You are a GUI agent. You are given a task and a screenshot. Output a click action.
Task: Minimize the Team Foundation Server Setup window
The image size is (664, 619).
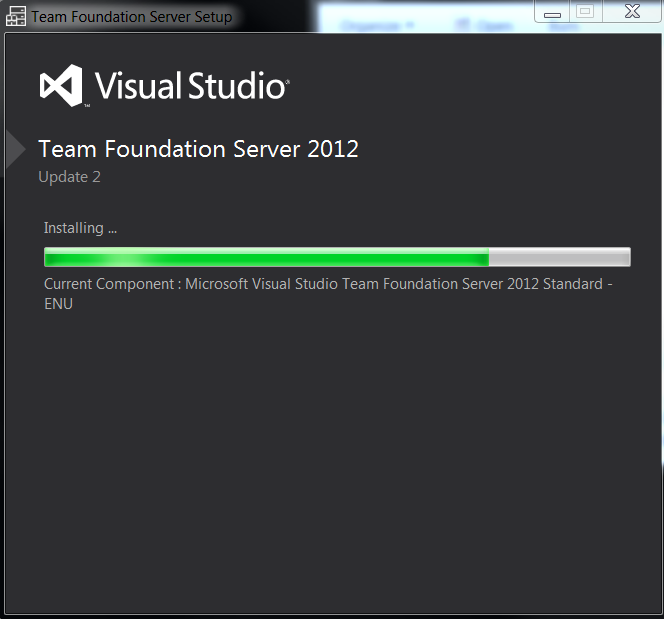coord(552,11)
